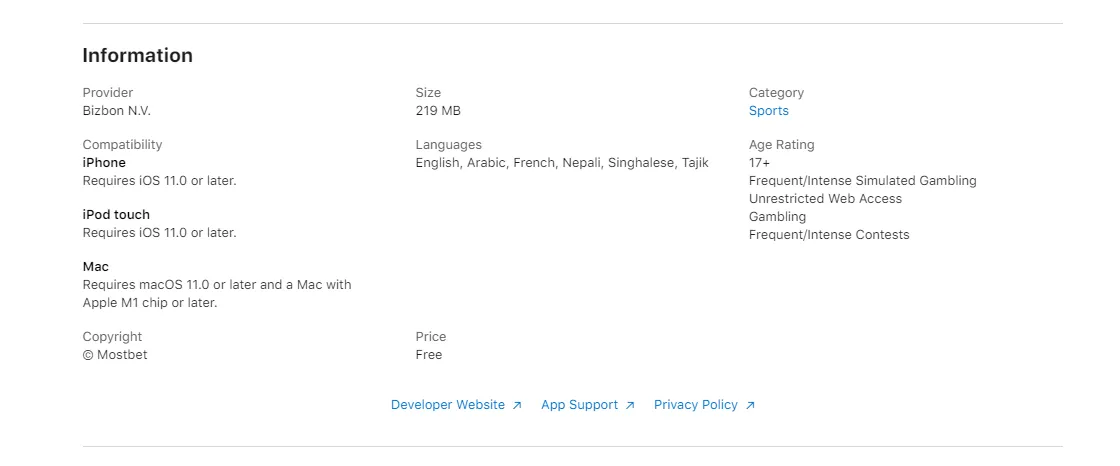Click the Information section heading

pos(137,56)
